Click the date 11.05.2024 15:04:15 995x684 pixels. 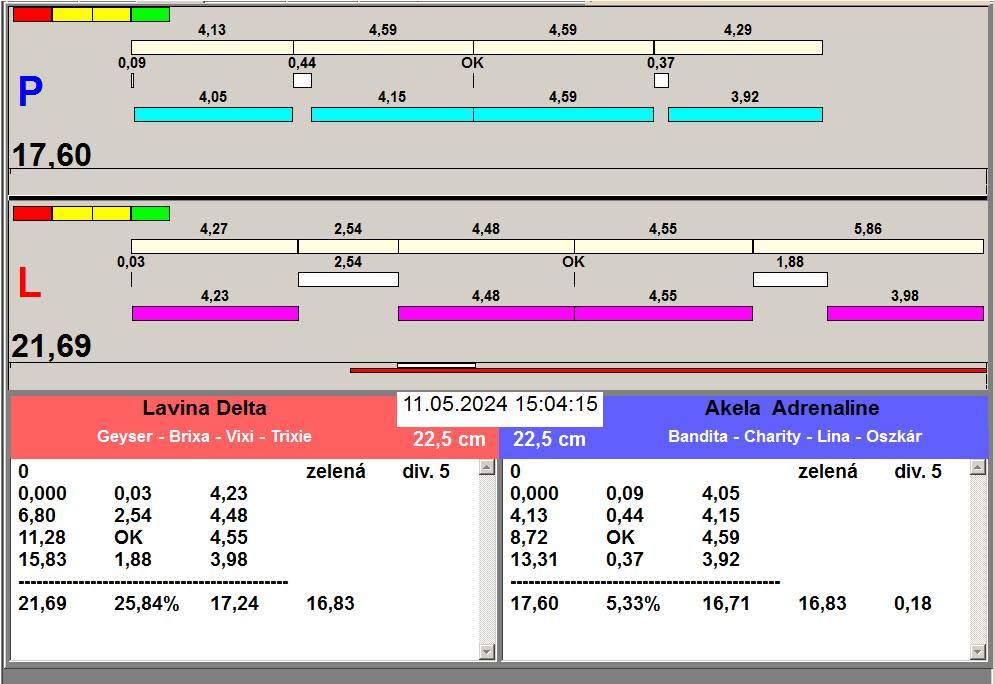pos(500,404)
